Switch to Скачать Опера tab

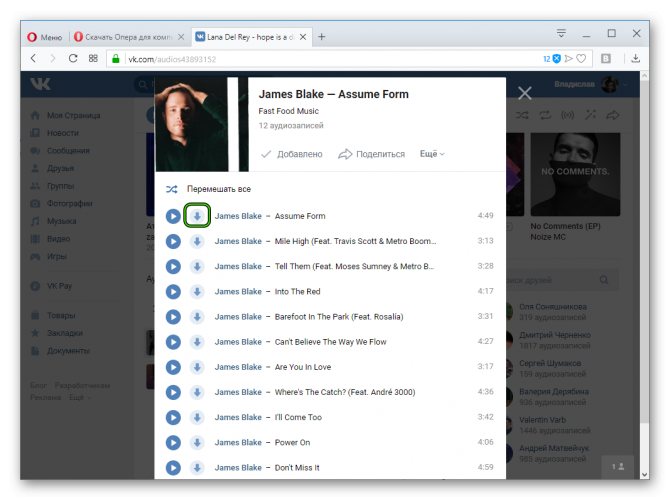point(128,37)
